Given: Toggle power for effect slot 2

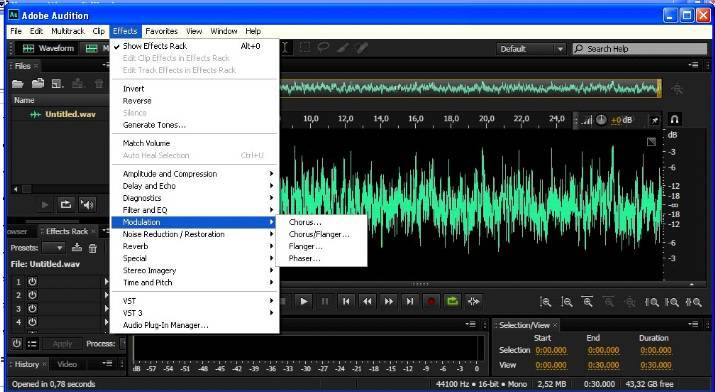Looking at the screenshot, I should tap(32, 295).
